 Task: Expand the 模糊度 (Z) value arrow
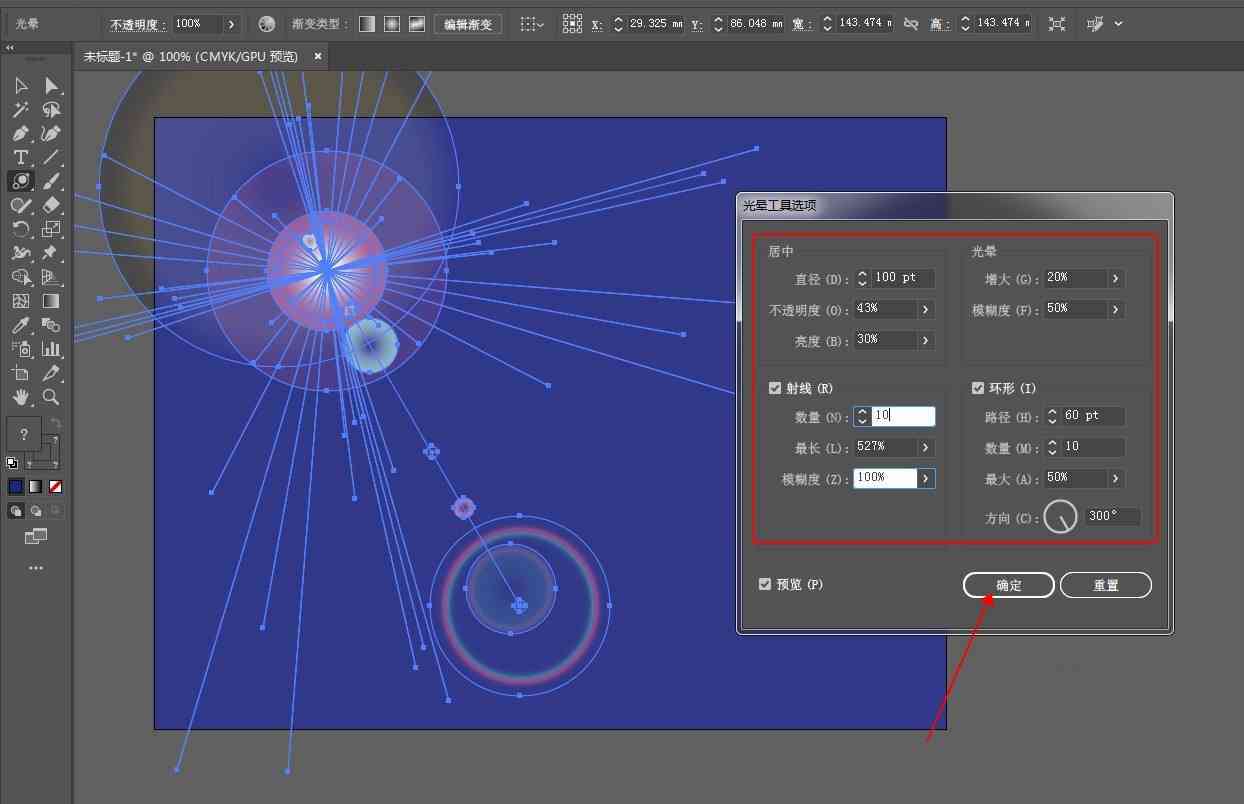(926, 479)
